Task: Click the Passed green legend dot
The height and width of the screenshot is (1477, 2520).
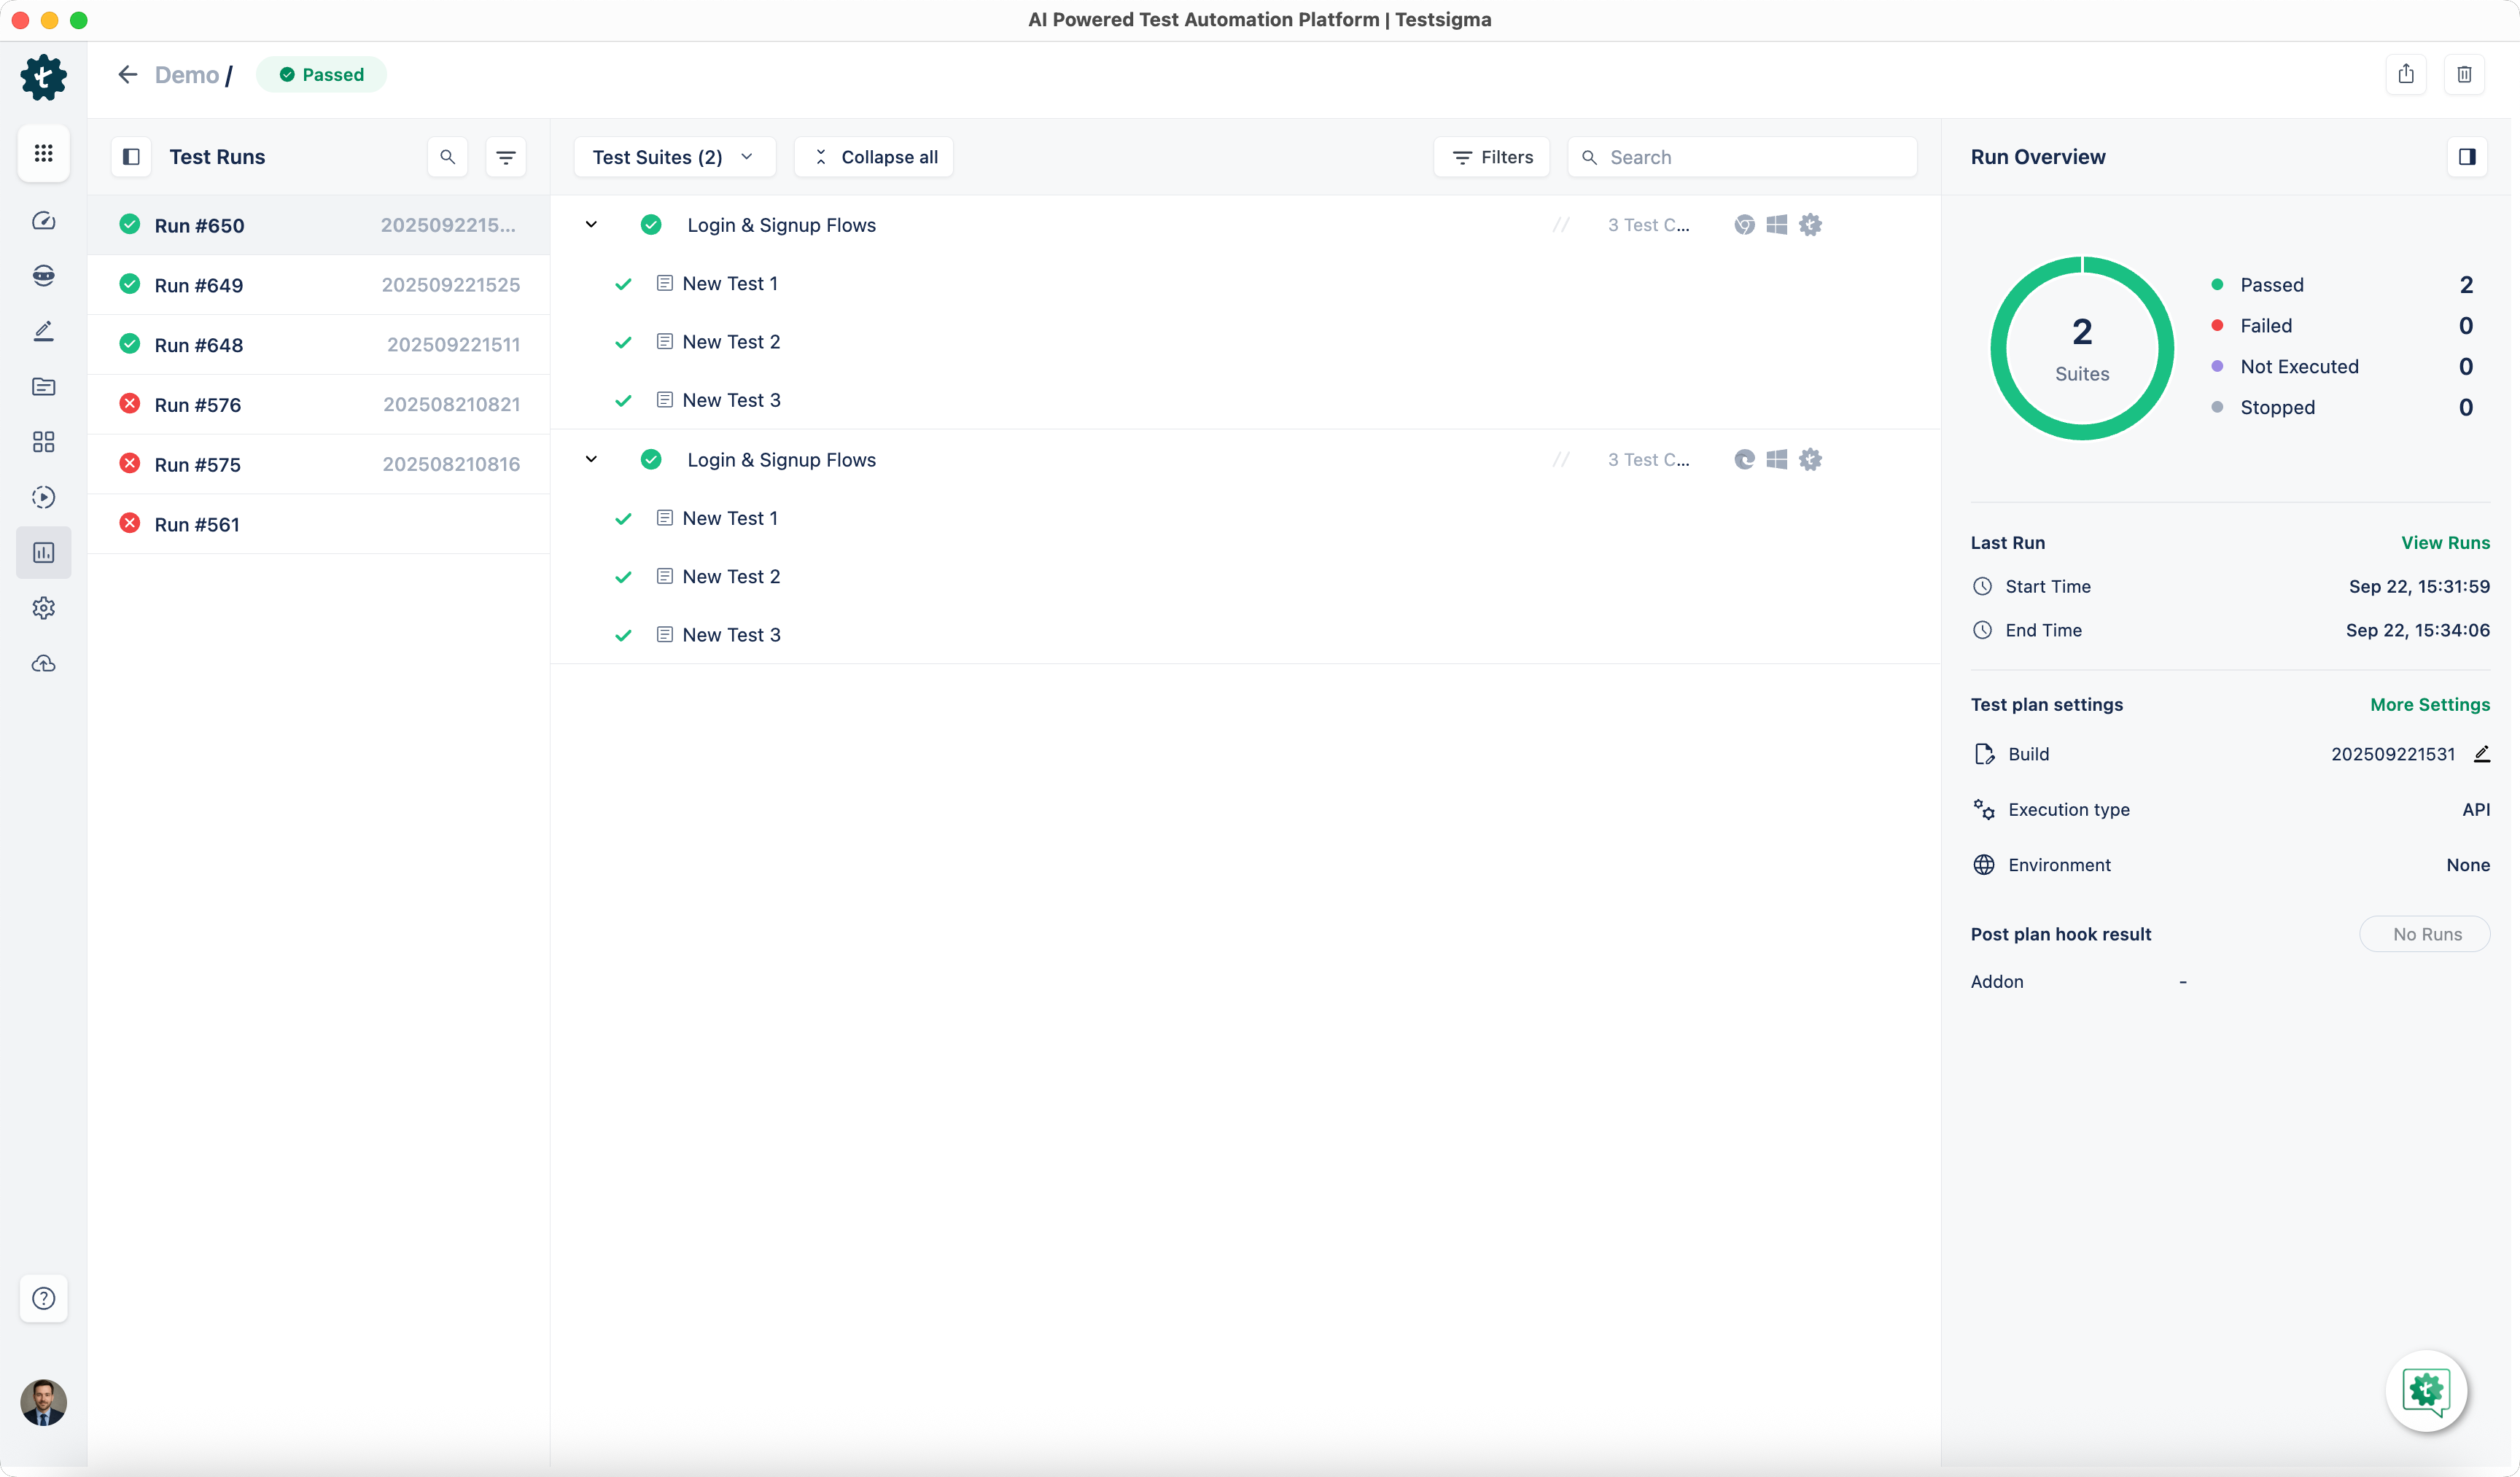Action: pyautogui.click(x=2217, y=285)
